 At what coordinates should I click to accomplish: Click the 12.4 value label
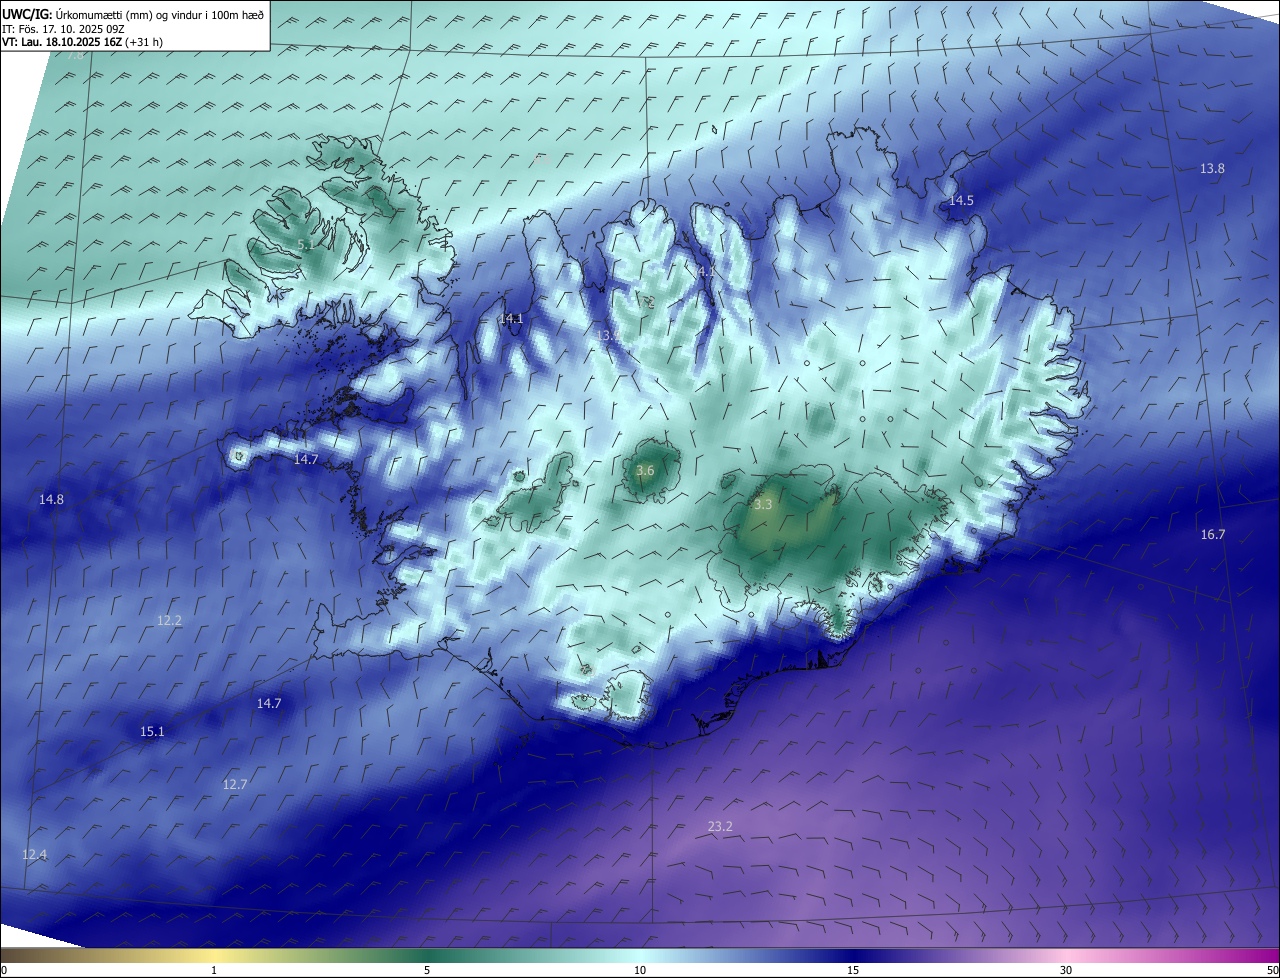click(34, 854)
